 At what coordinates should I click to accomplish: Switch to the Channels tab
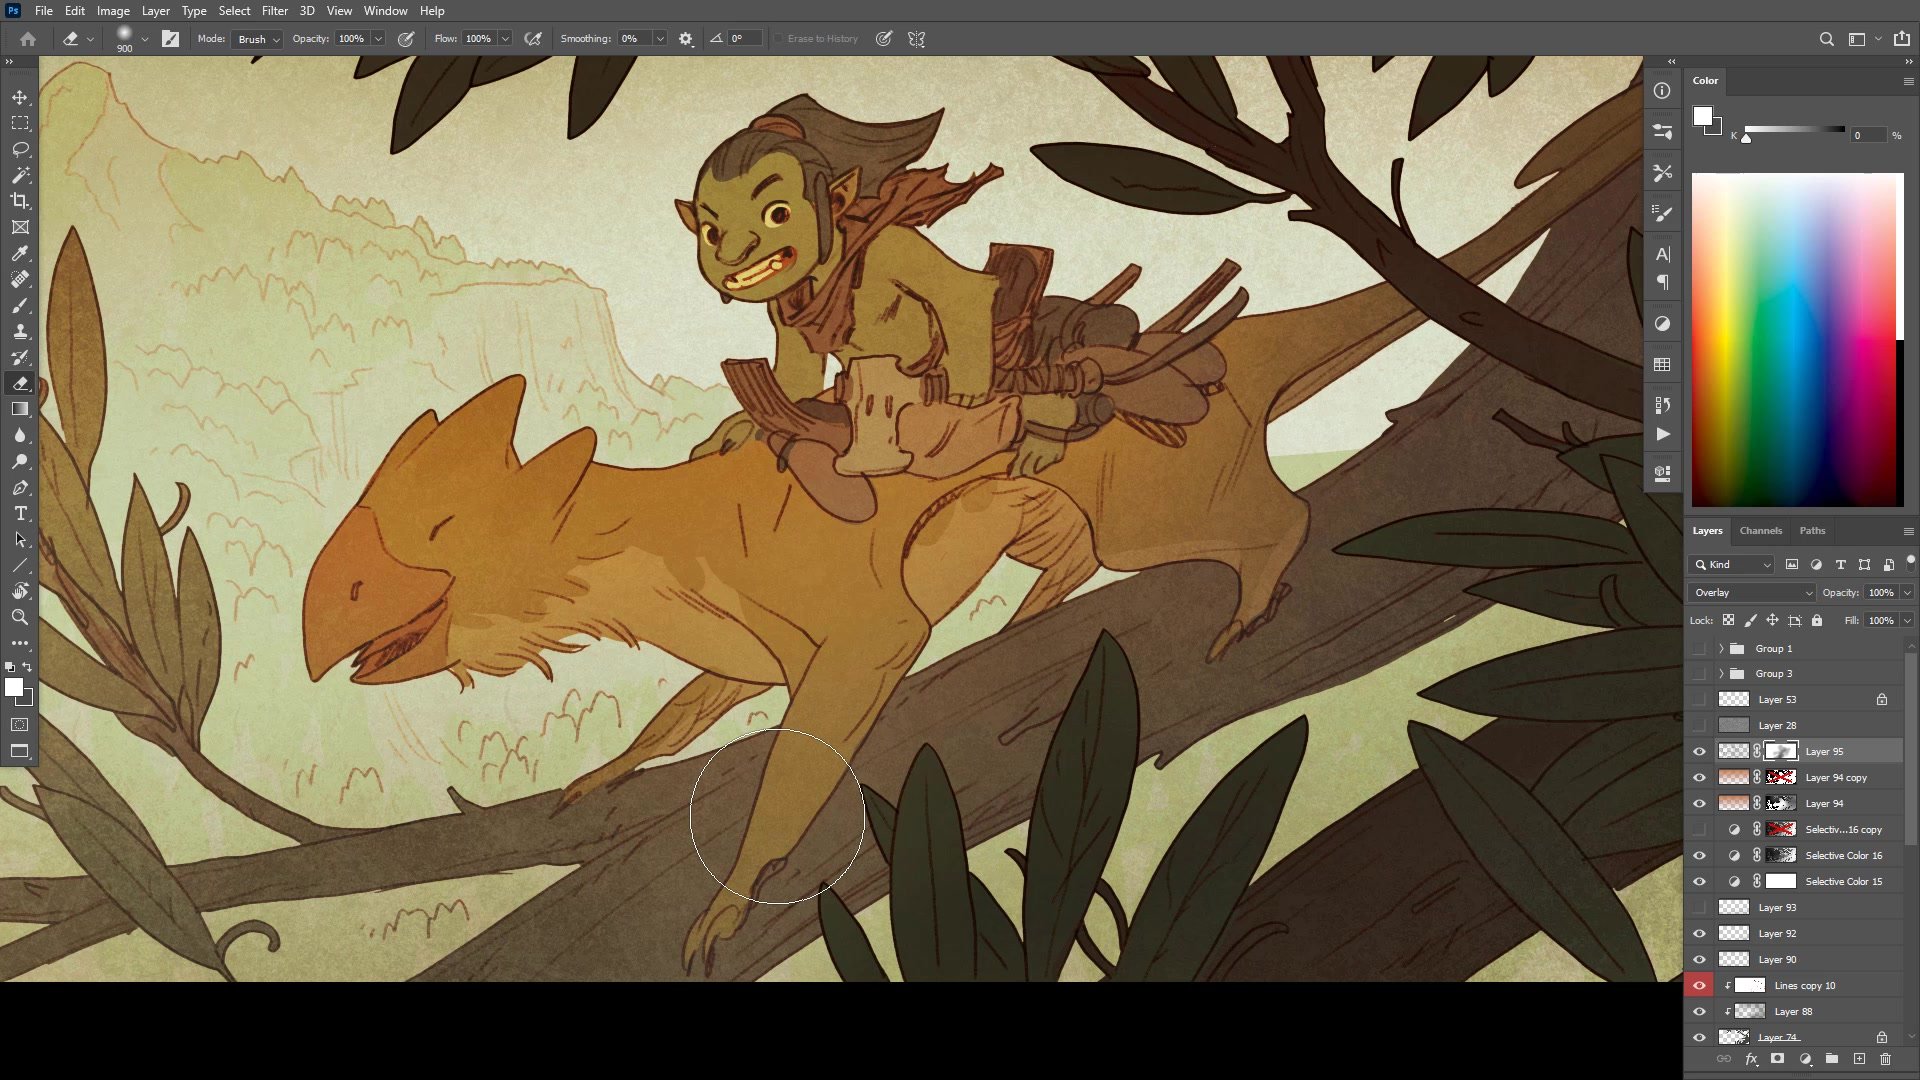[1760, 531]
